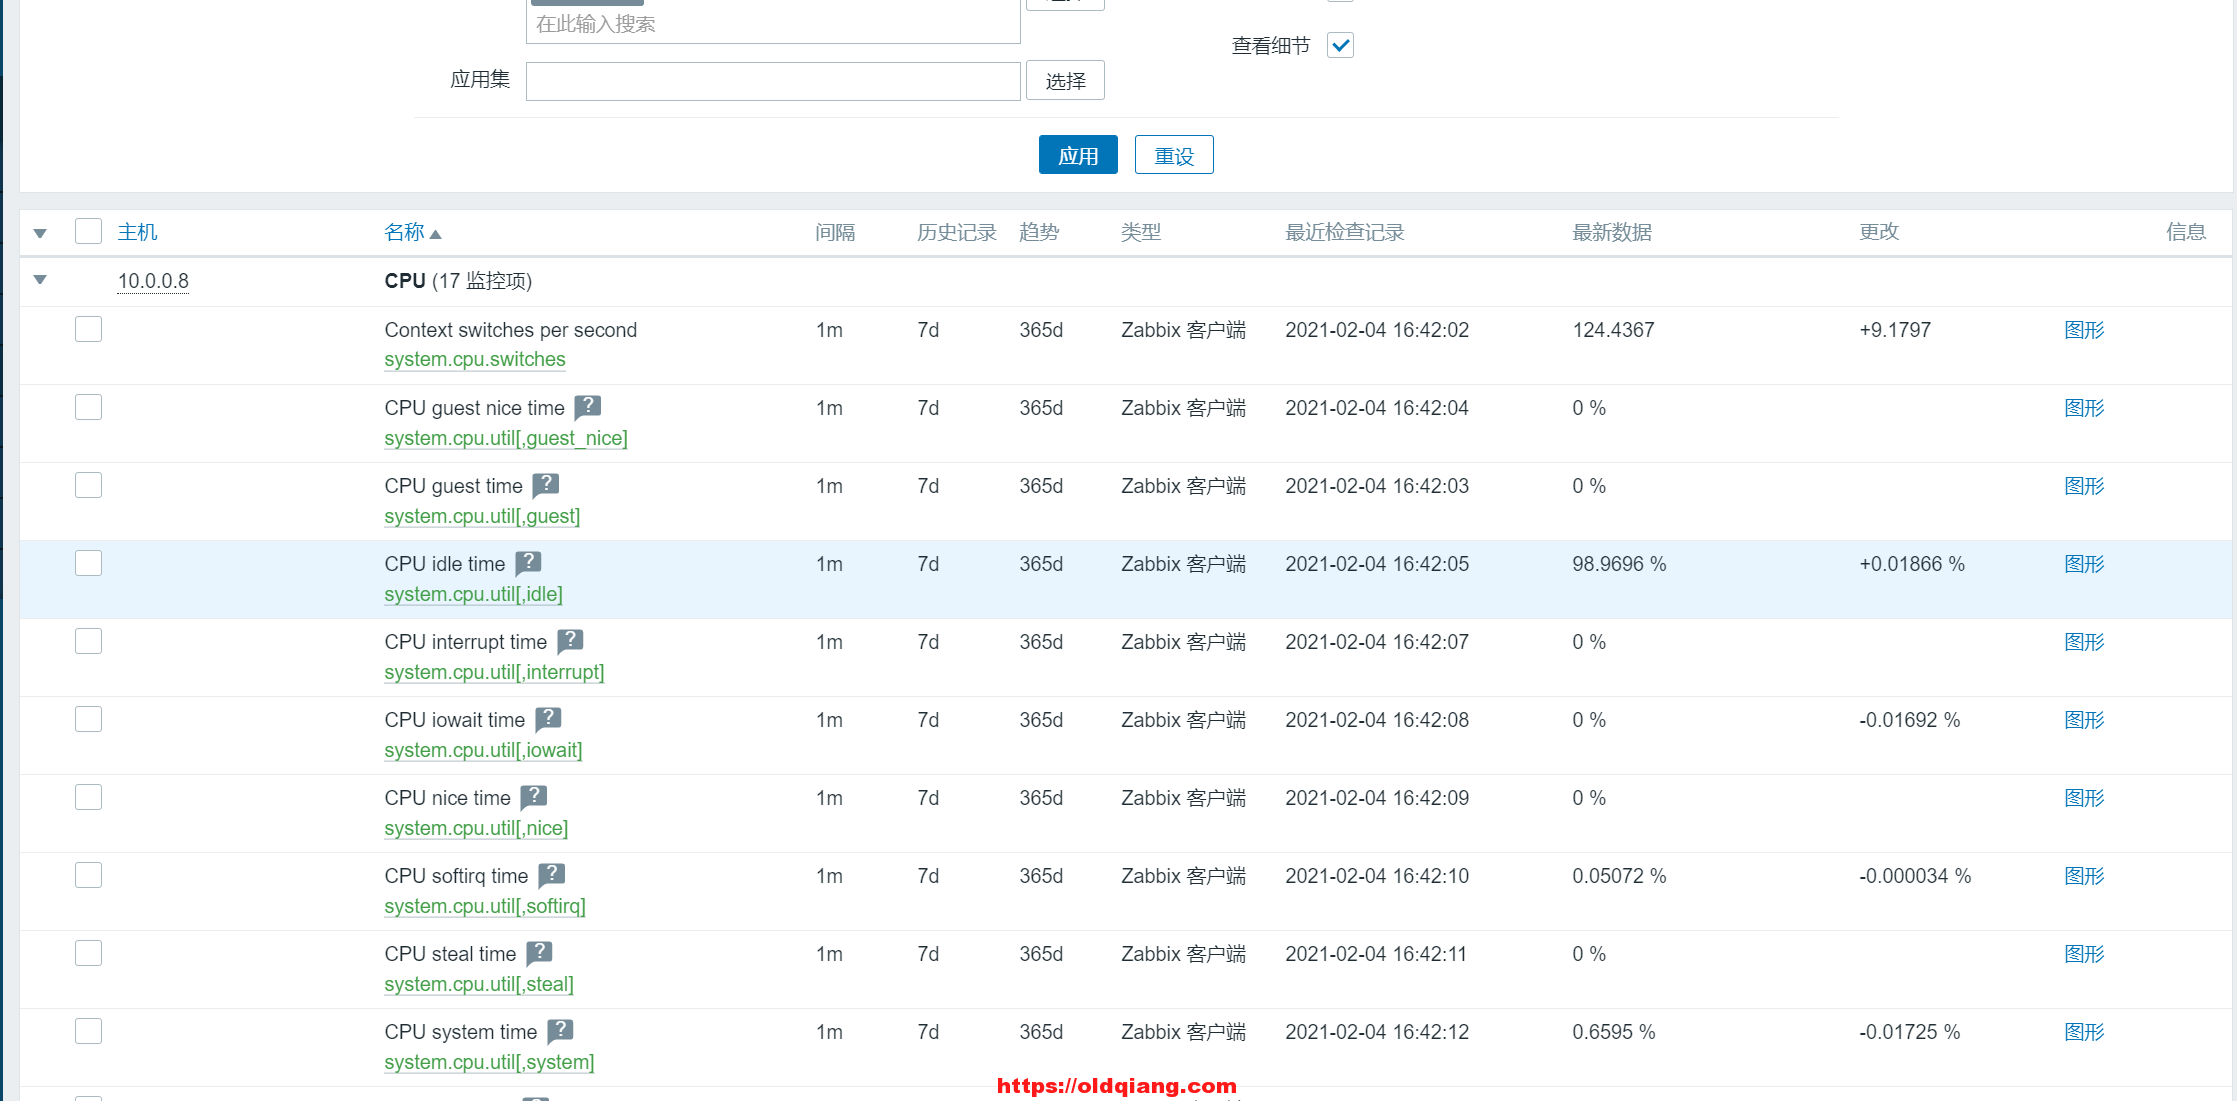Click the 98.9696 % latest value

click(1619, 564)
